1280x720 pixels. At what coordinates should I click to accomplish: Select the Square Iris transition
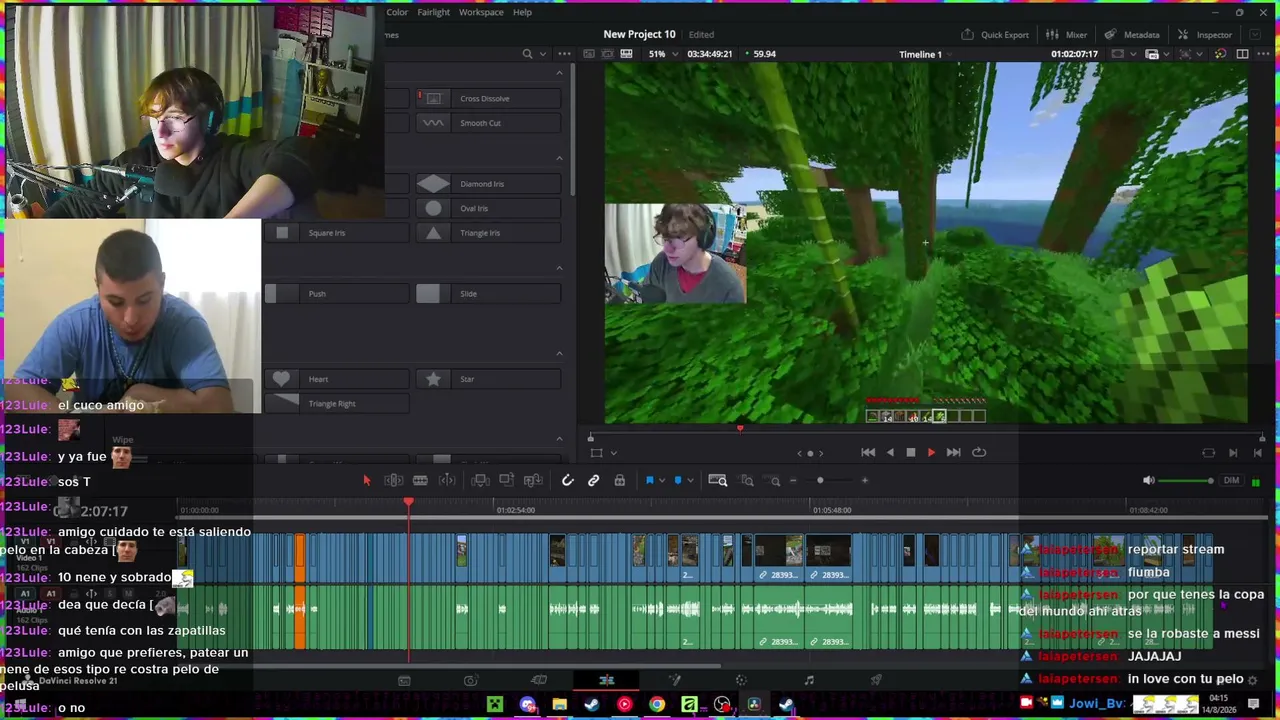click(x=337, y=233)
